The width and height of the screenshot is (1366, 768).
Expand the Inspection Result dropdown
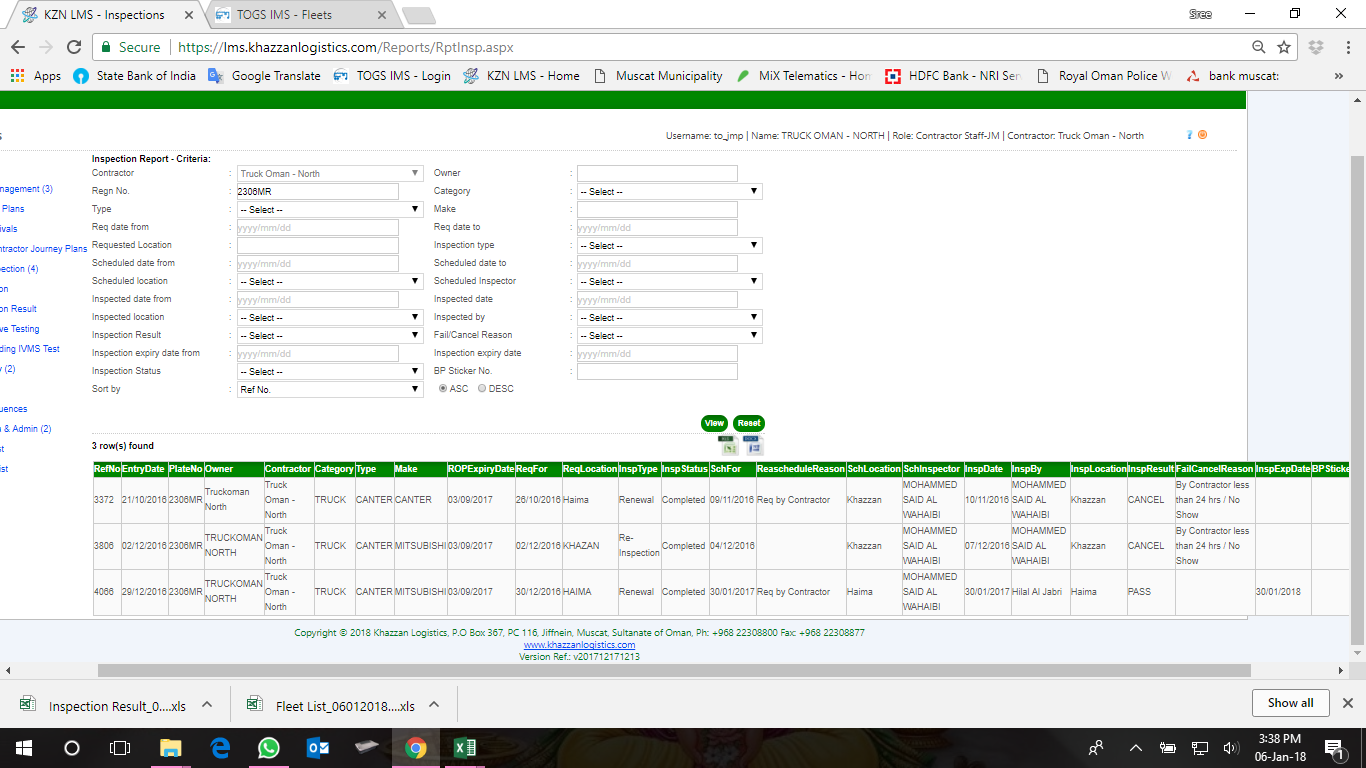pos(330,336)
